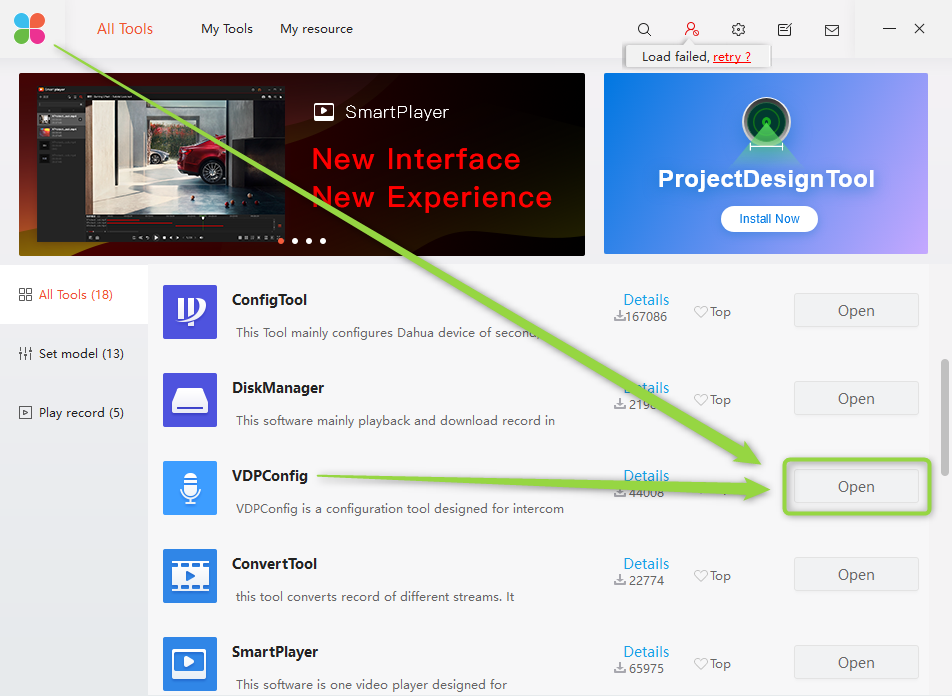952x696 pixels.
Task: Select the fourth banner carousel dot
Action: [323, 241]
